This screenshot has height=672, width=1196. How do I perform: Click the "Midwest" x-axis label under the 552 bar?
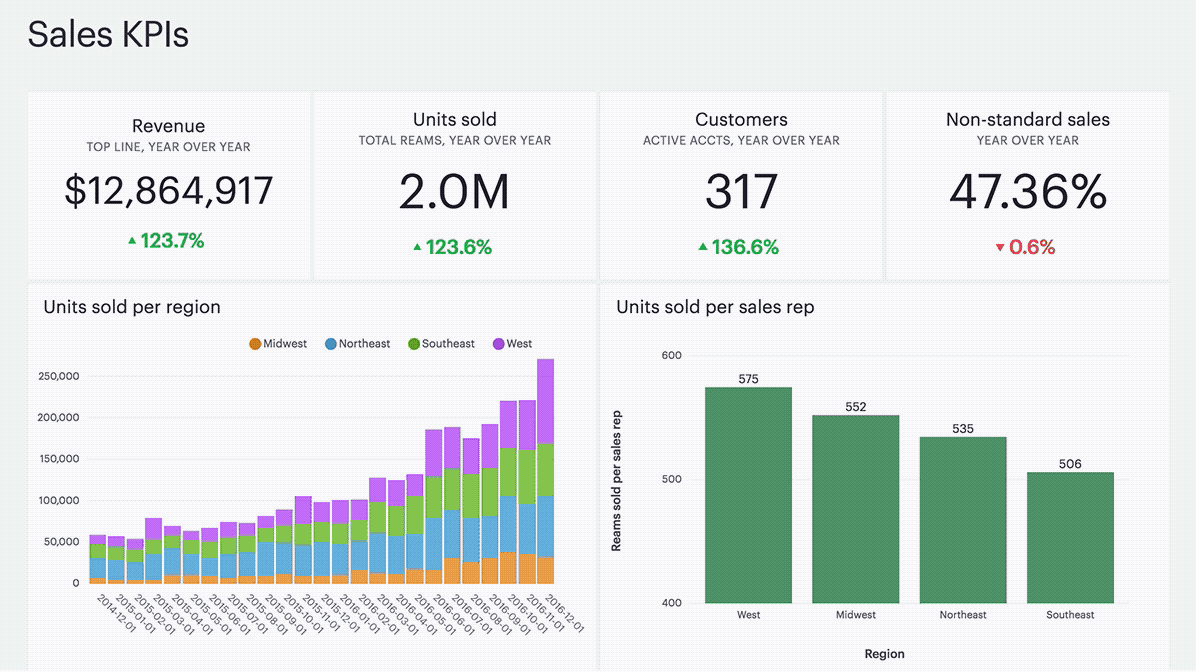[x=856, y=615]
